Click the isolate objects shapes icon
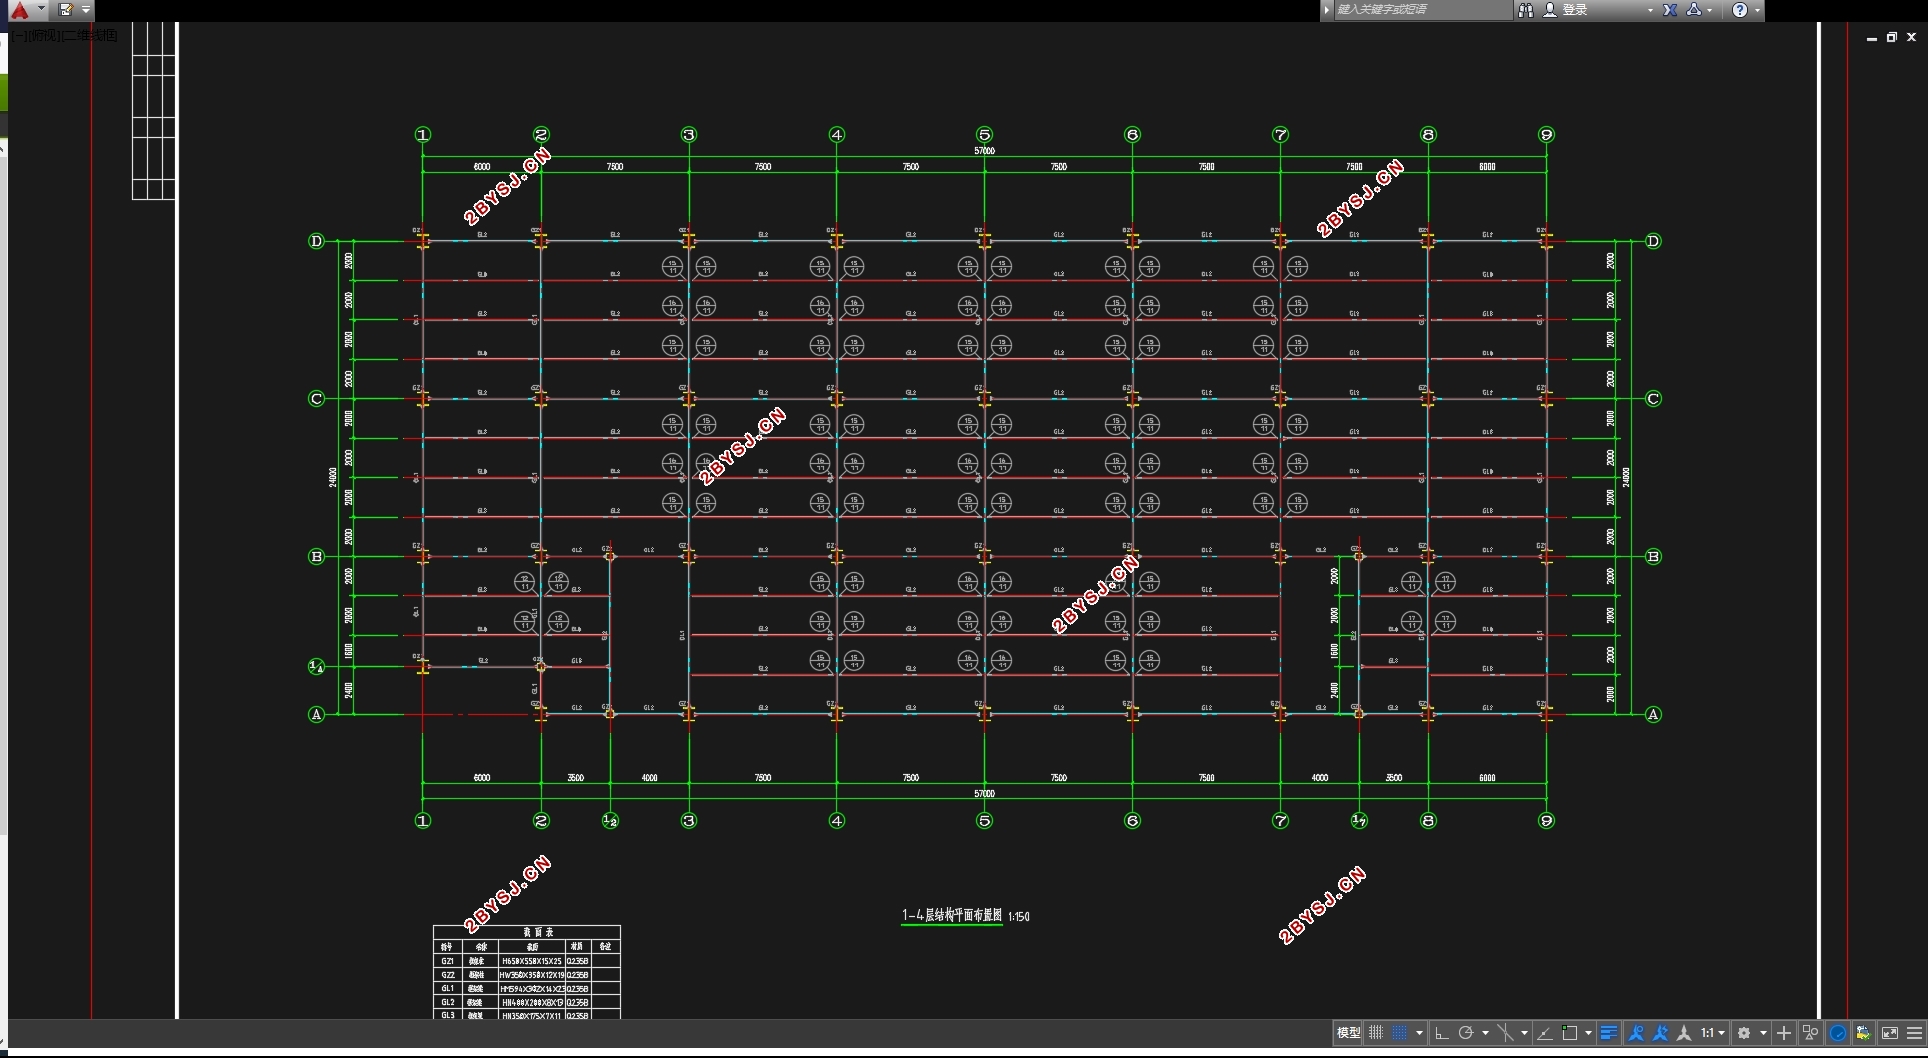 point(1810,1033)
